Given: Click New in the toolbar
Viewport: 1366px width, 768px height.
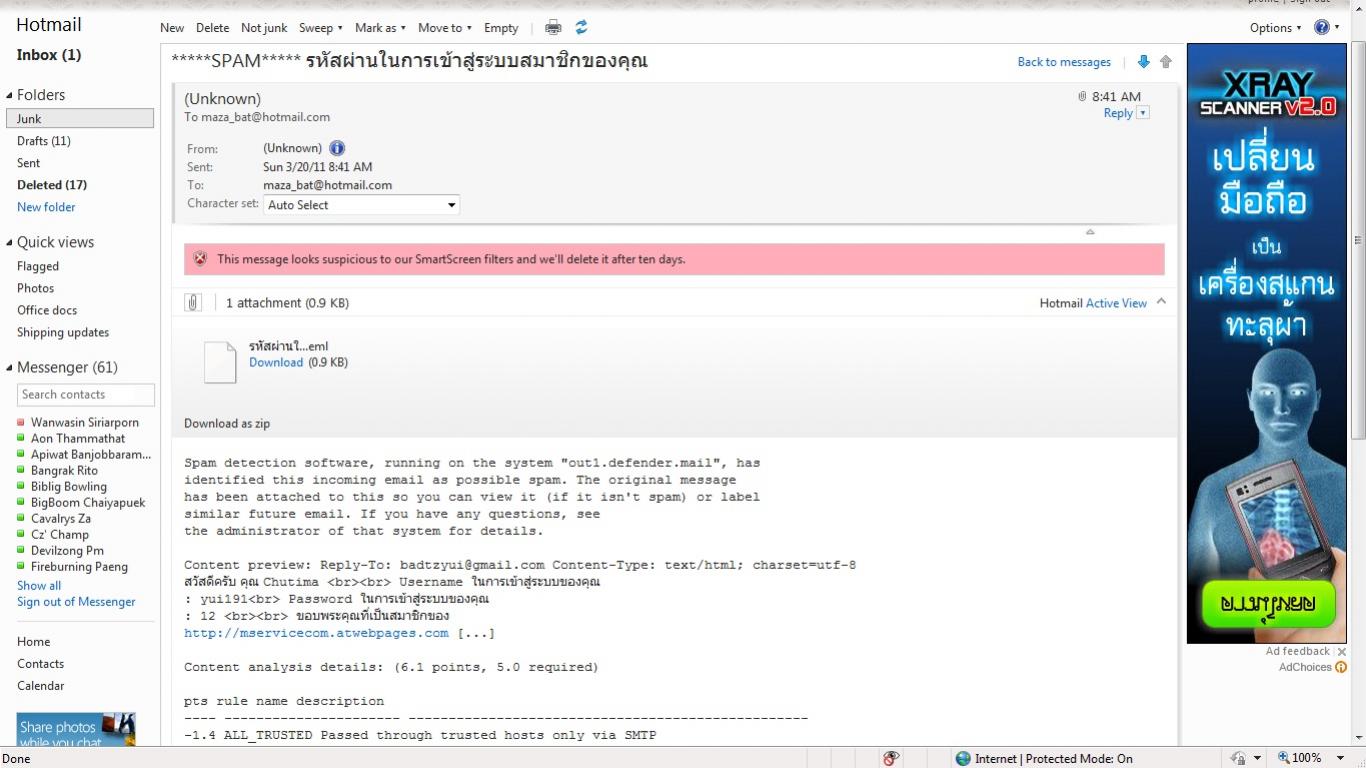Looking at the screenshot, I should coord(172,28).
